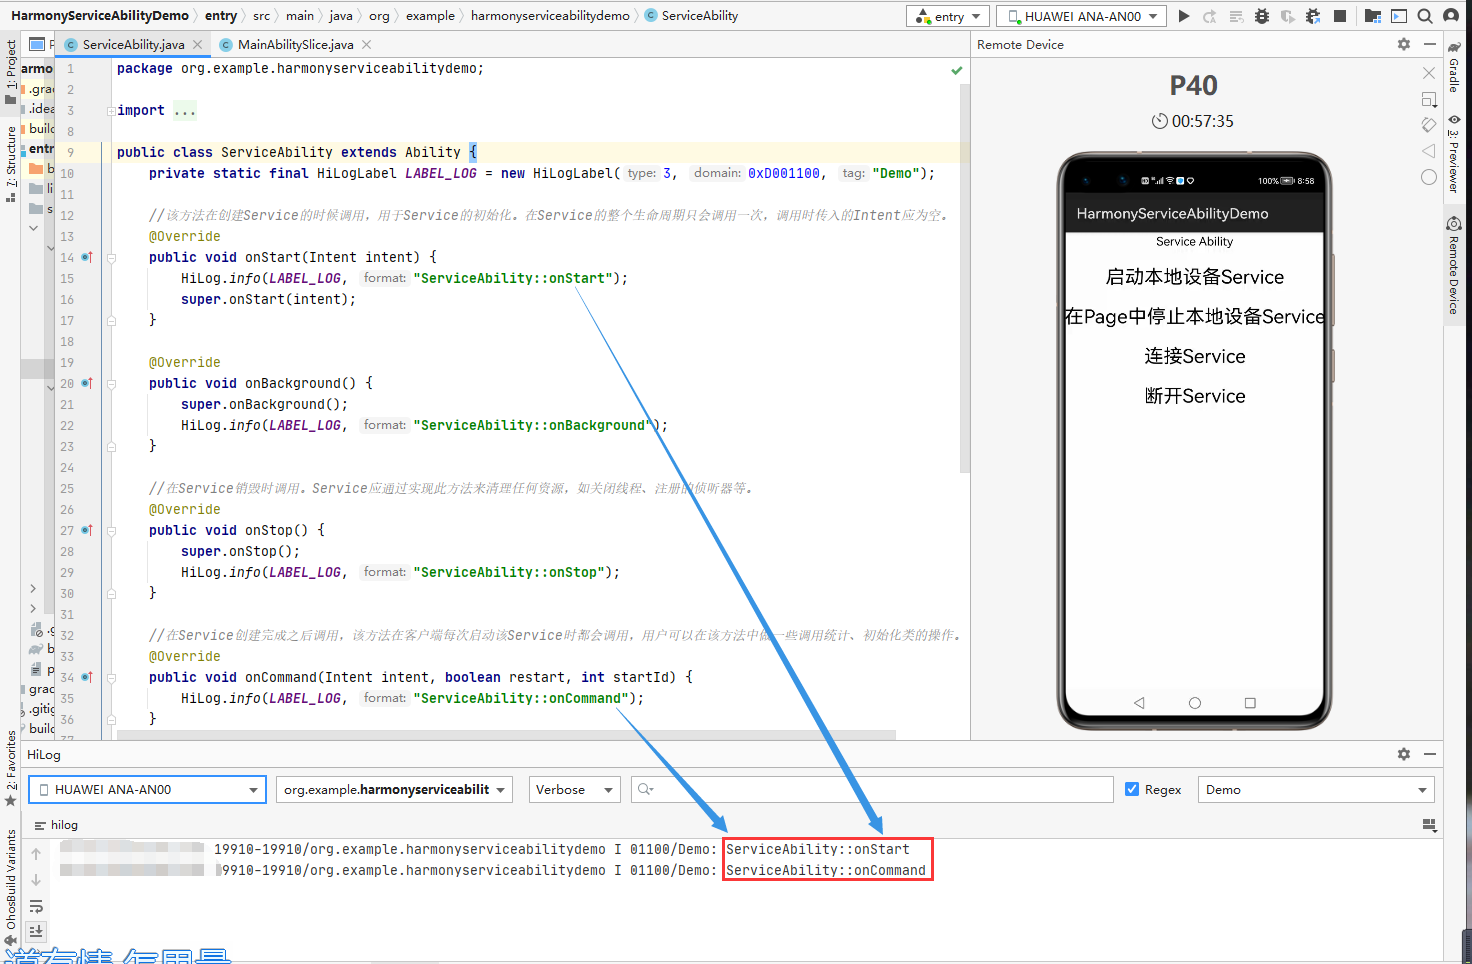The width and height of the screenshot is (1472, 964).
Task: Click the device resolution switch icon in Remote Device sidebar
Action: click(1429, 99)
